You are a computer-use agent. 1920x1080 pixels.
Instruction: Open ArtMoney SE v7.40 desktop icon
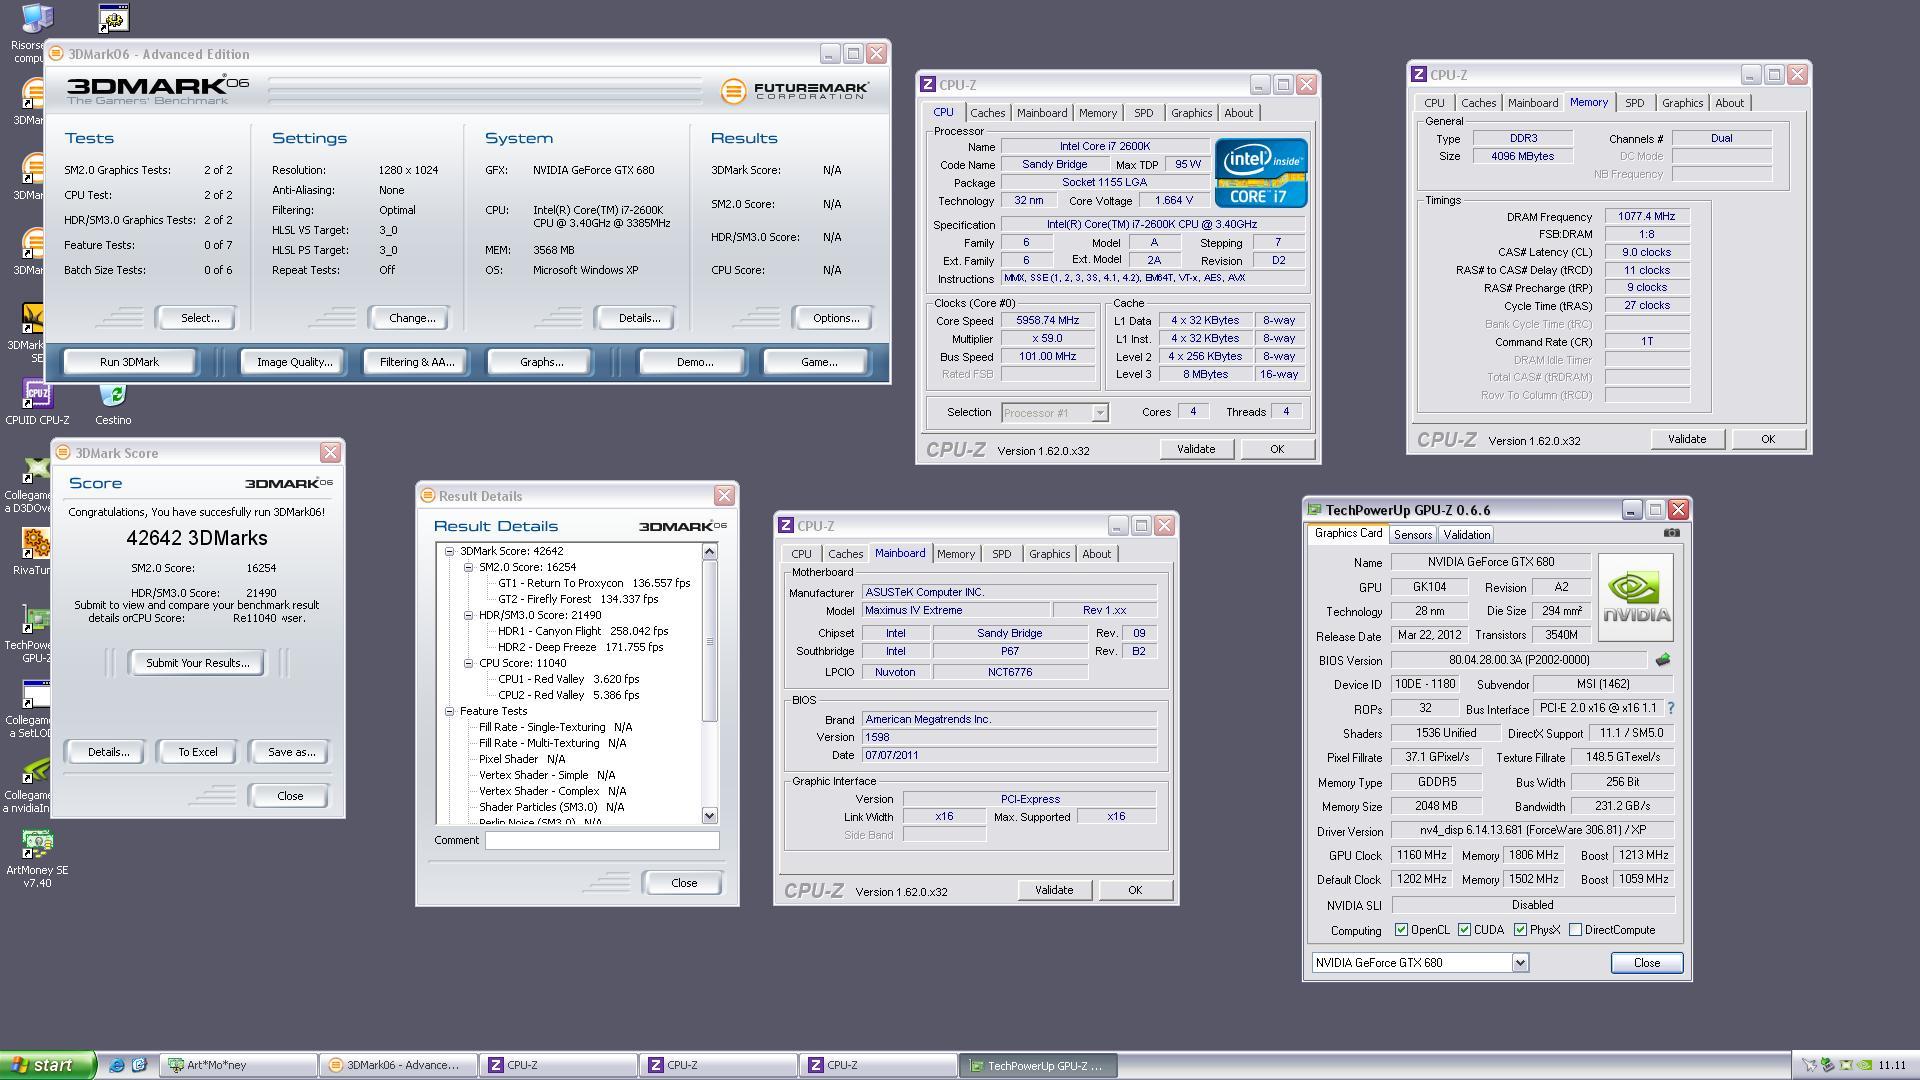point(37,858)
